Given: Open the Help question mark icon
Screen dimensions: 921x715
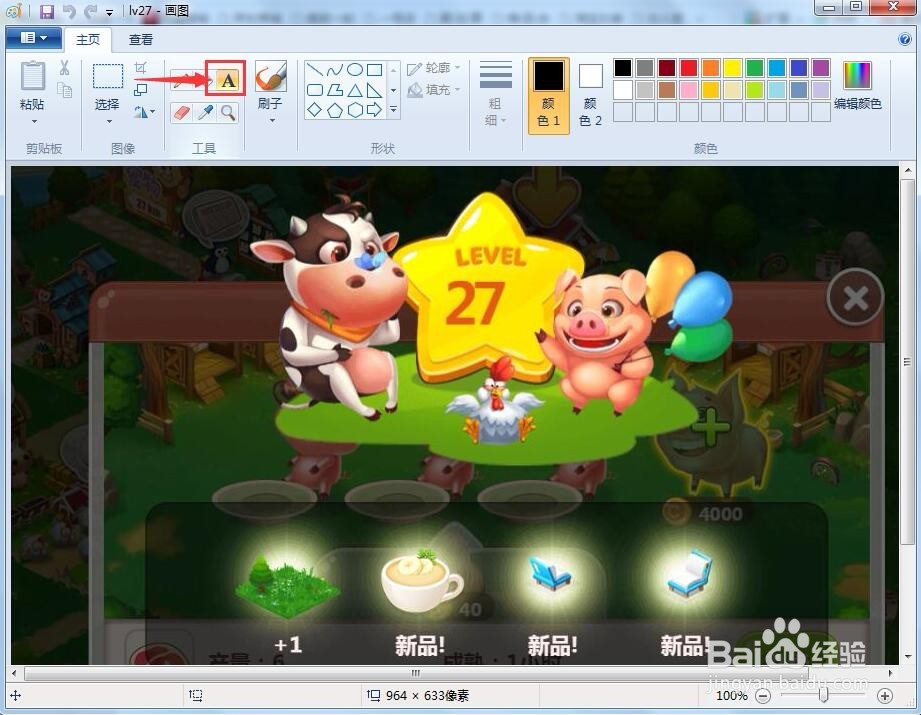Looking at the screenshot, I should point(905,39).
